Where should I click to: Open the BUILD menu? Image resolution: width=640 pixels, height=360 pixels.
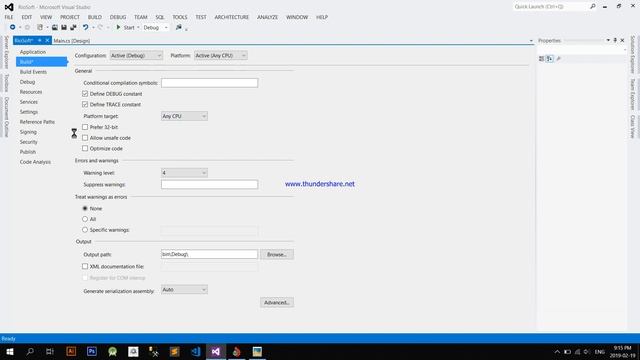[95, 17]
